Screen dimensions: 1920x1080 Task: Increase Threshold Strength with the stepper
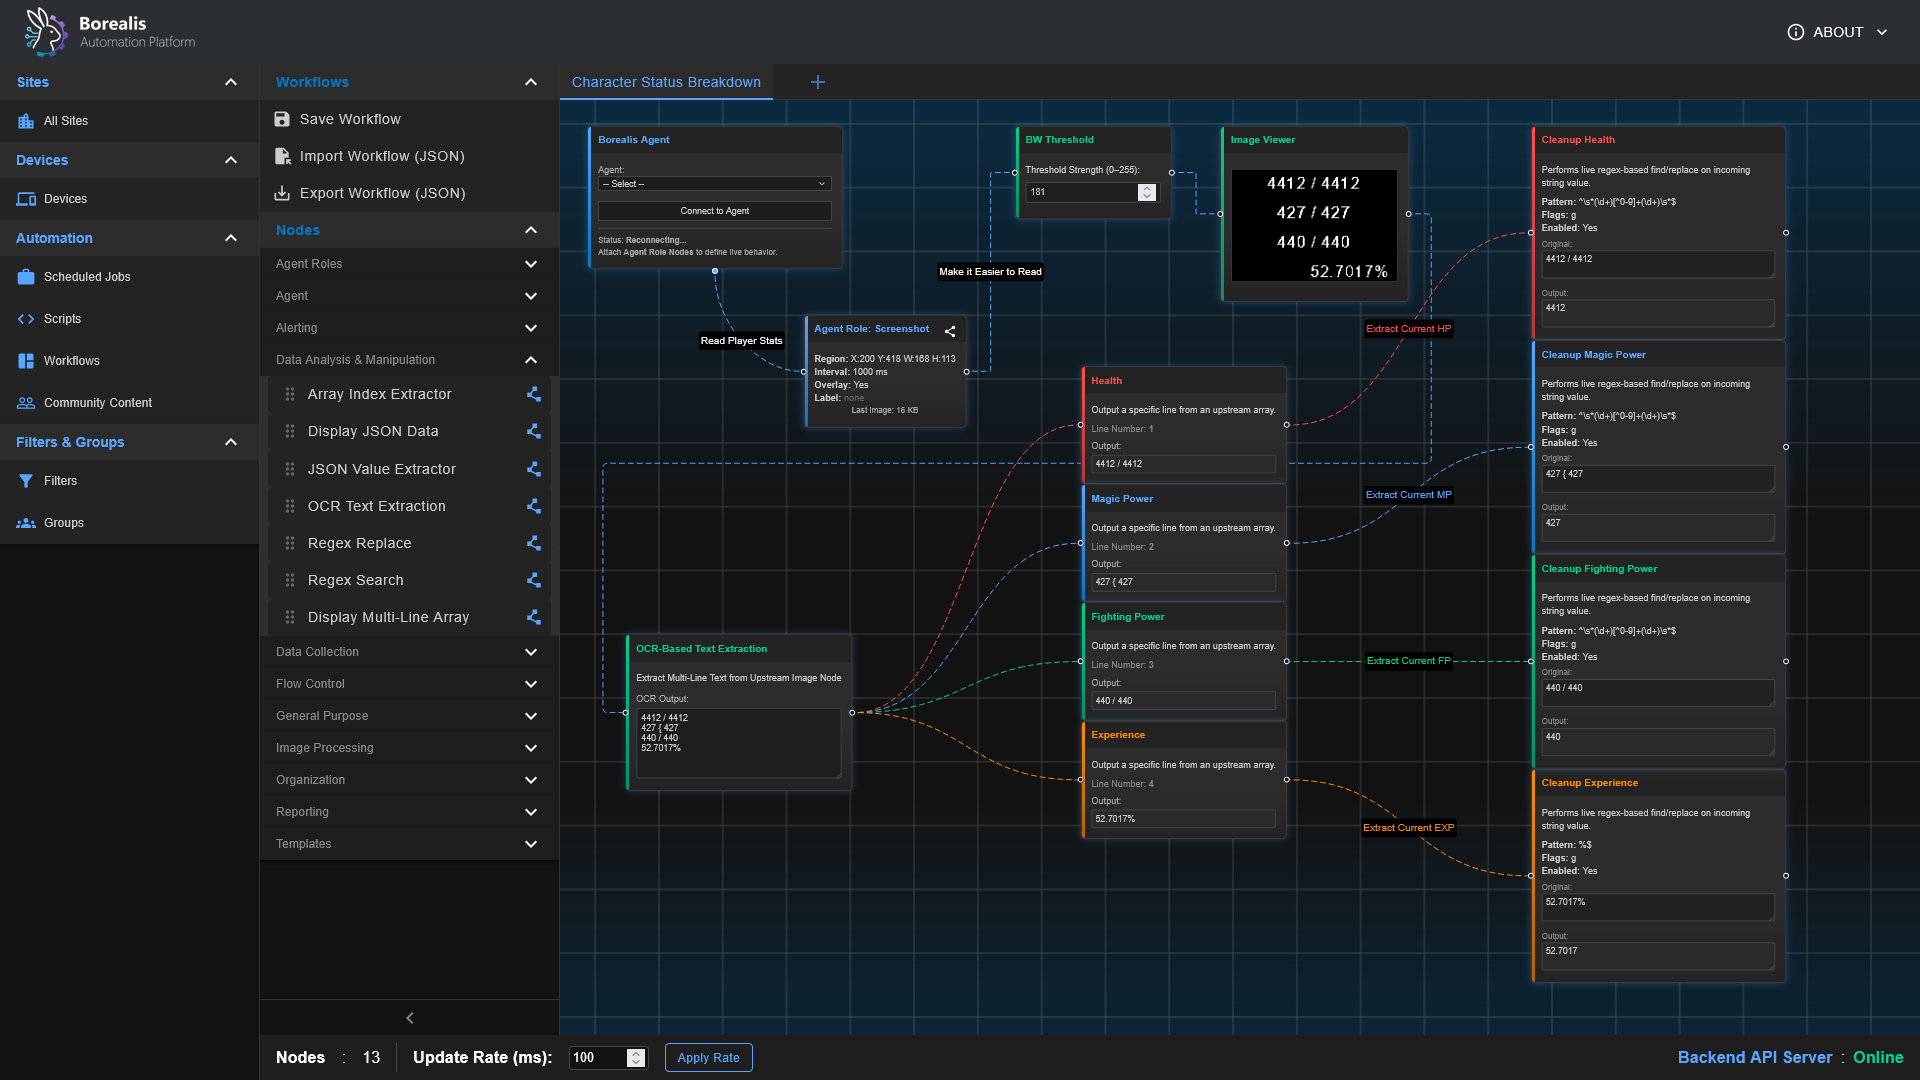pos(1146,188)
